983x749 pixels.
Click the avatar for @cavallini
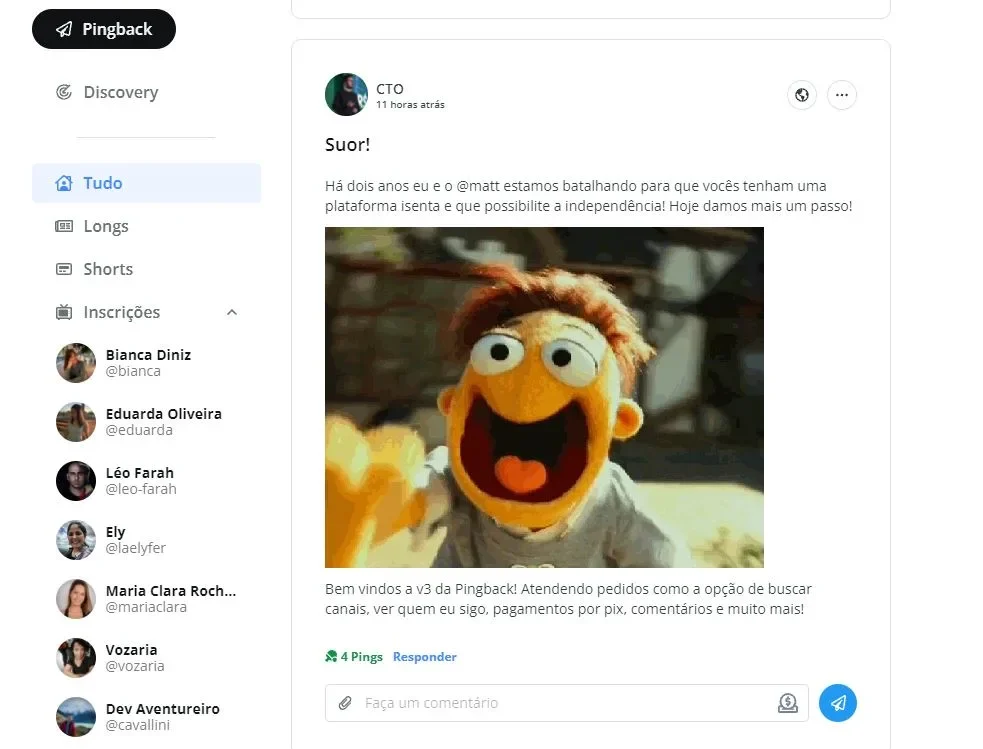click(76, 716)
